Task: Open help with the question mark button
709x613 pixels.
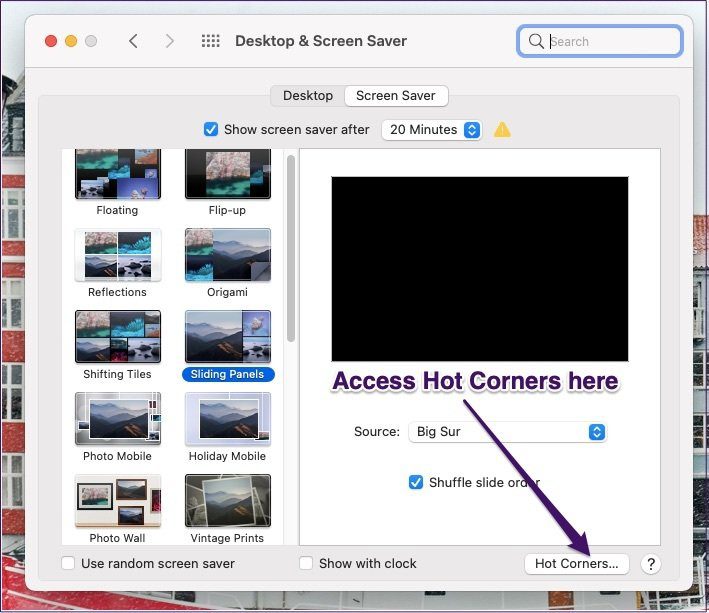Action: pos(651,564)
